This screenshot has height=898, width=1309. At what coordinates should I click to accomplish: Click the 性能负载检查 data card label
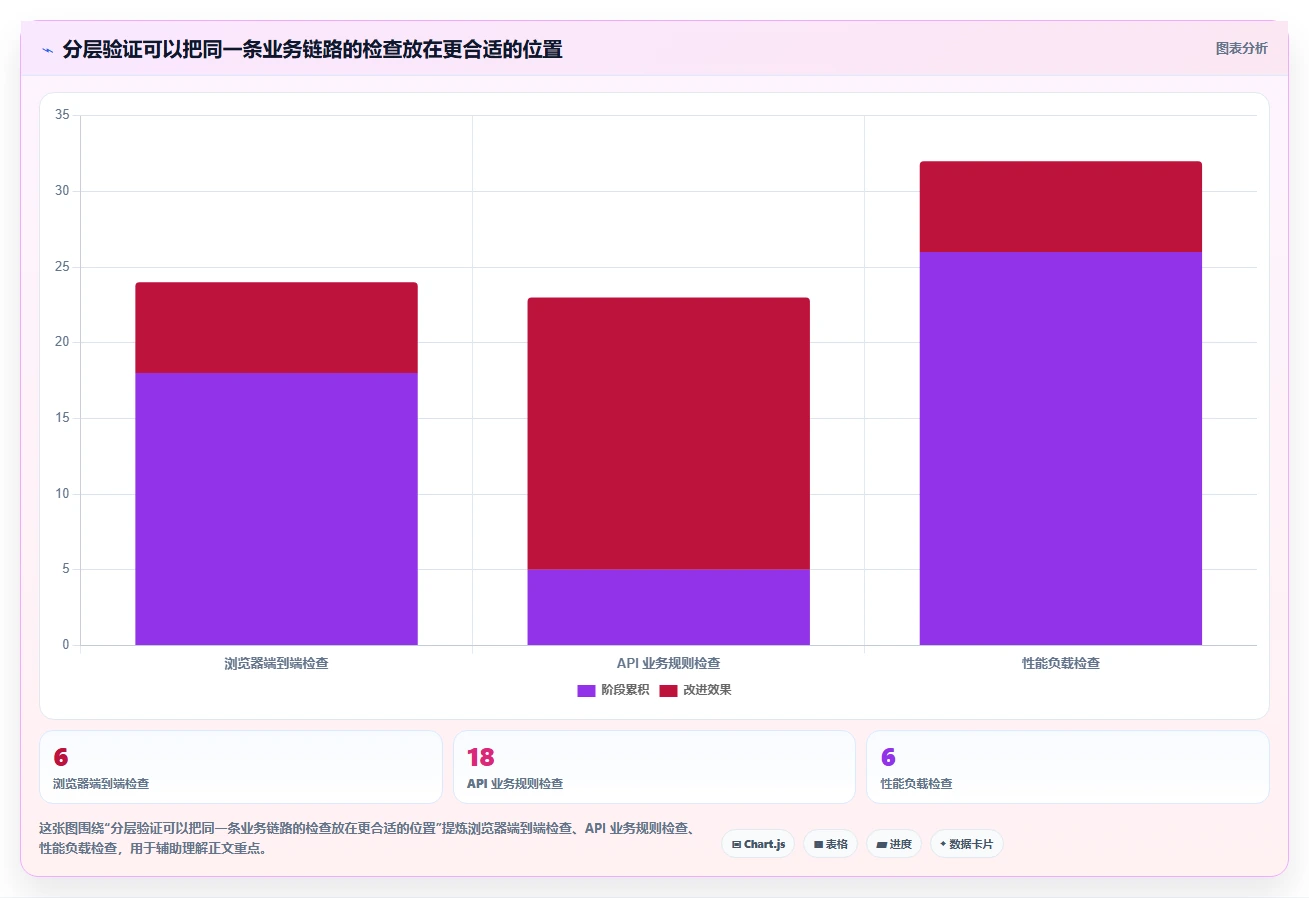pos(916,784)
